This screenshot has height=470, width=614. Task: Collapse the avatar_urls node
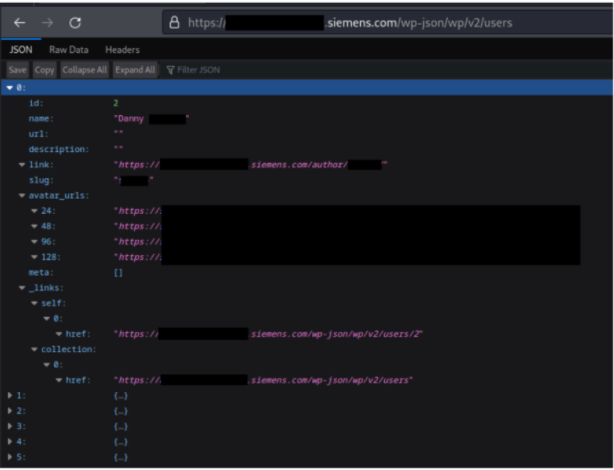pos(22,195)
